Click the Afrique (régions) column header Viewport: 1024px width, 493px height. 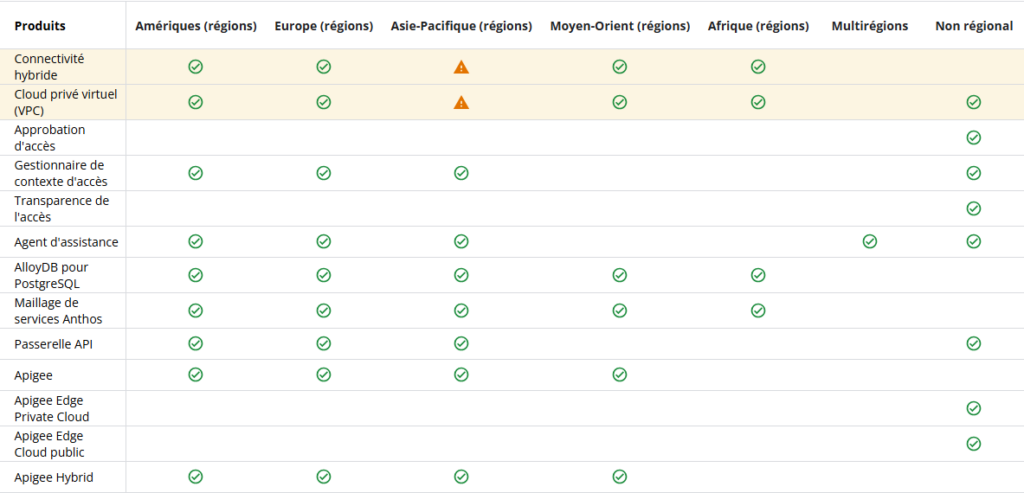point(758,26)
